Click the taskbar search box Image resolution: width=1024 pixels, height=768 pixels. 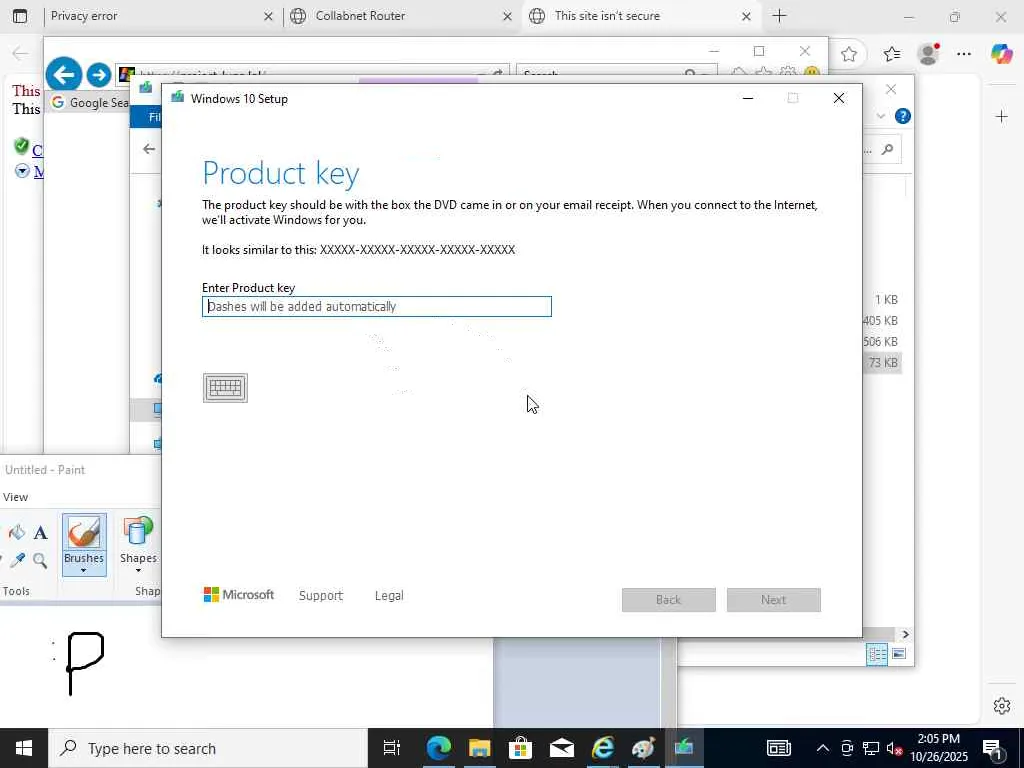pos(208,748)
